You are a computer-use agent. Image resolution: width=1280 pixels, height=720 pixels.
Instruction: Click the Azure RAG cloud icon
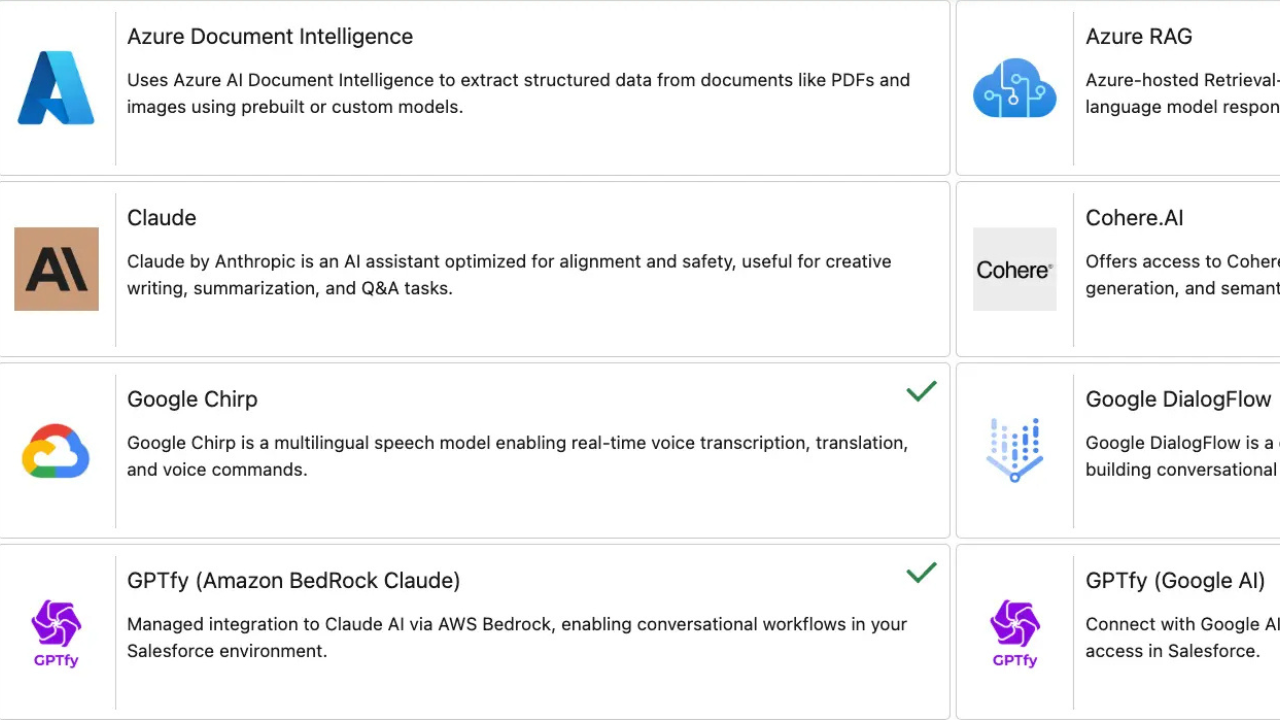tap(1014, 88)
